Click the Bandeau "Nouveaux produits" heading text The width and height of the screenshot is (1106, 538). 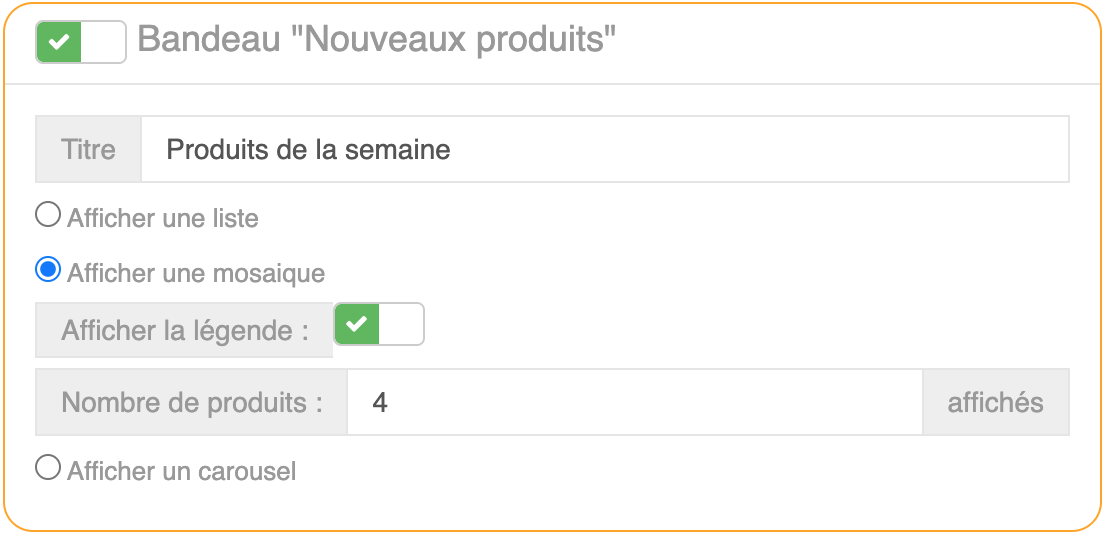376,40
